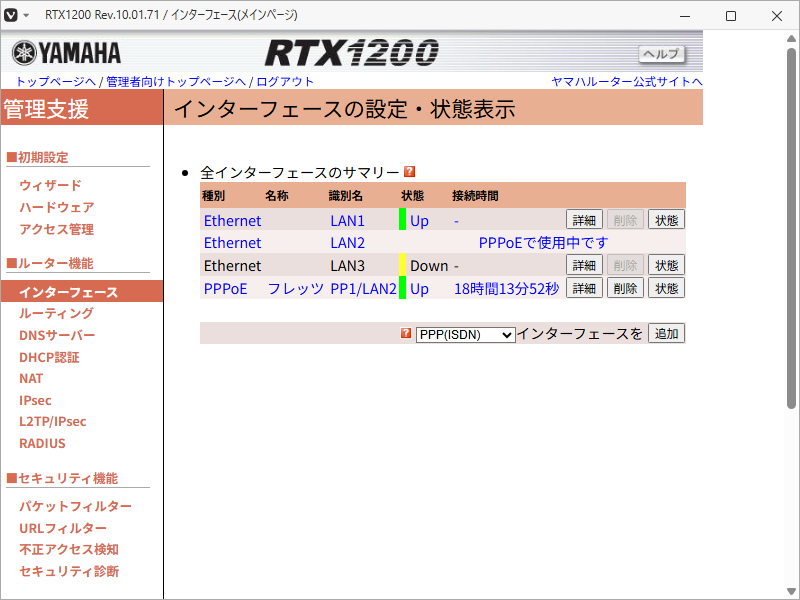Viewport: 800px width, 600px height.
Task: Go to トップページへ link
Action: point(56,82)
